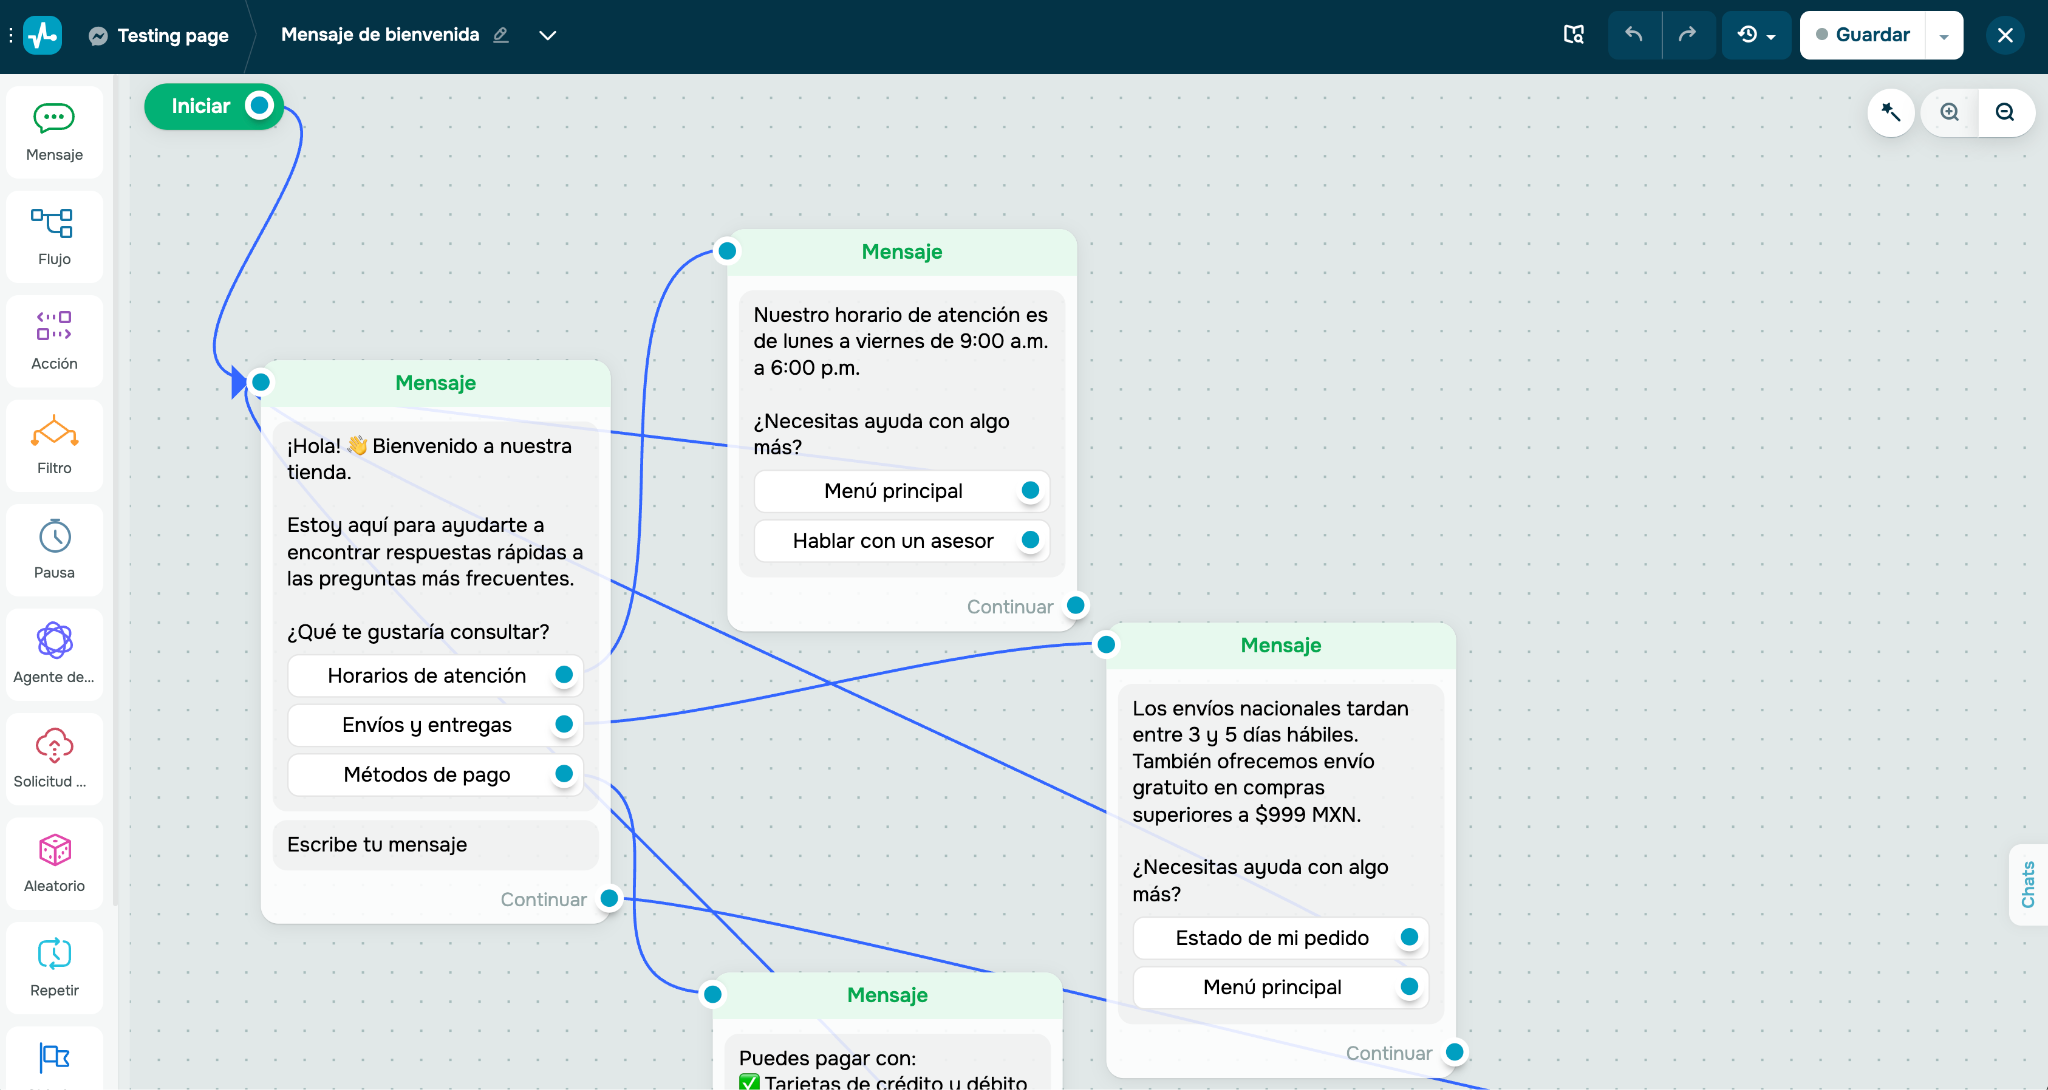Click the map search icon in header
This screenshot has height=1090, width=2048.
click(1574, 35)
